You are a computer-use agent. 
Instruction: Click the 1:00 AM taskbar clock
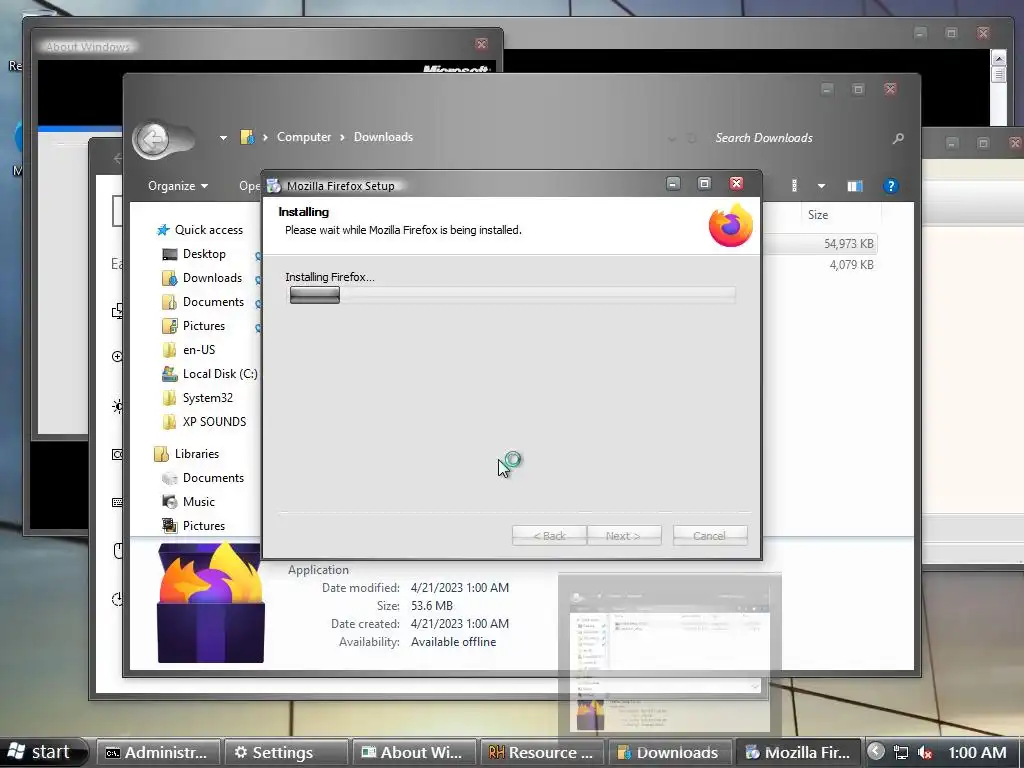(x=978, y=752)
